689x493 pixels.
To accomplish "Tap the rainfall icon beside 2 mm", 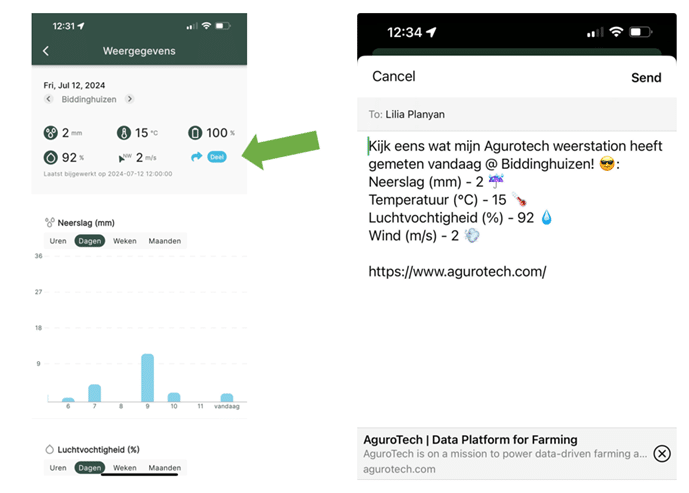I will (x=51, y=133).
